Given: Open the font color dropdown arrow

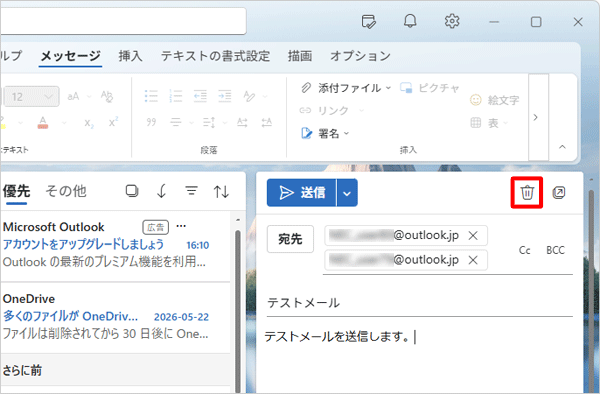Looking at the screenshot, I should 64,123.
